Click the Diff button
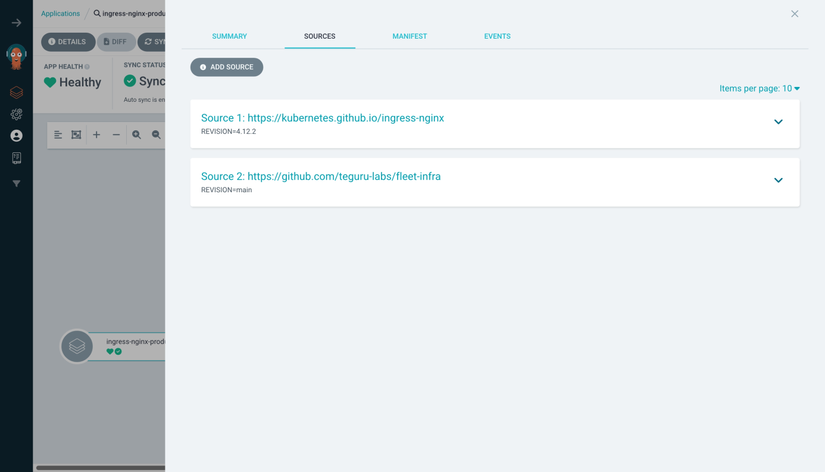This screenshot has height=472, width=825. [x=116, y=42]
